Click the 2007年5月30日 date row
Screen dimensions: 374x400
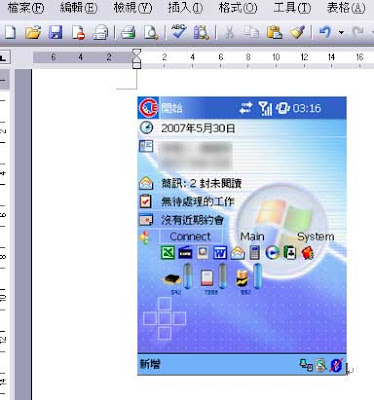[x=198, y=128]
